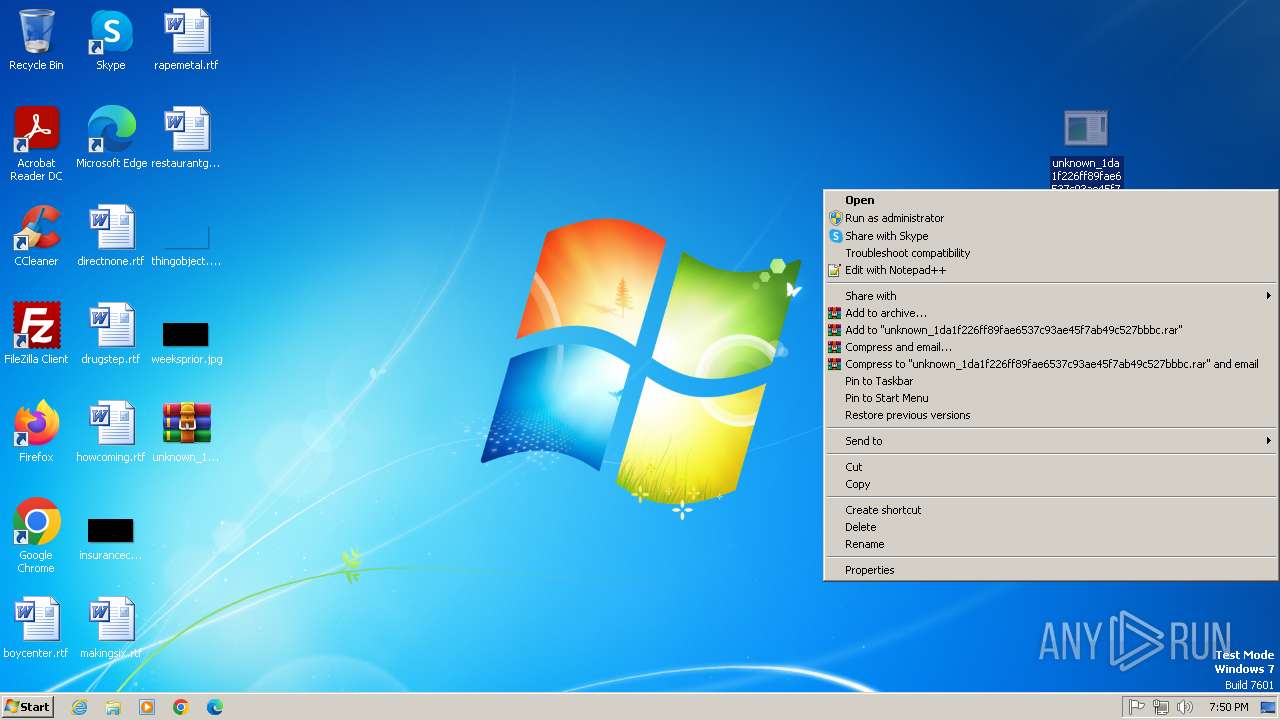Click the Show desktop button
The height and width of the screenshot is (720, 1280).
(1268, 707)
